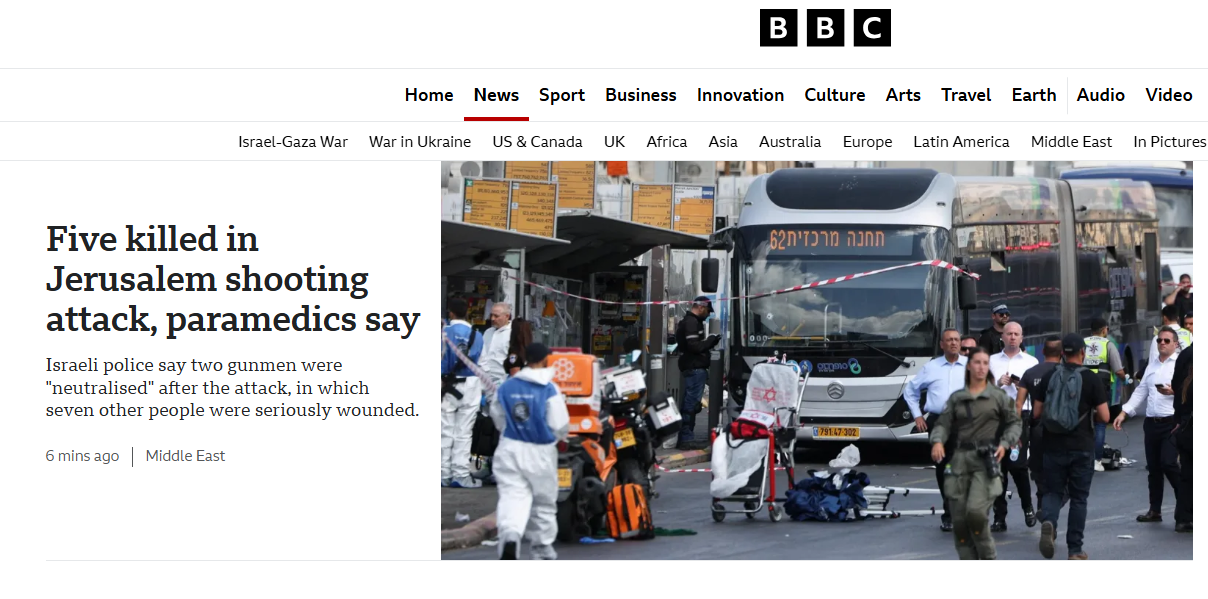Open the Home menu item
Screen dimensions: 1208x599
tap(429, 95)
